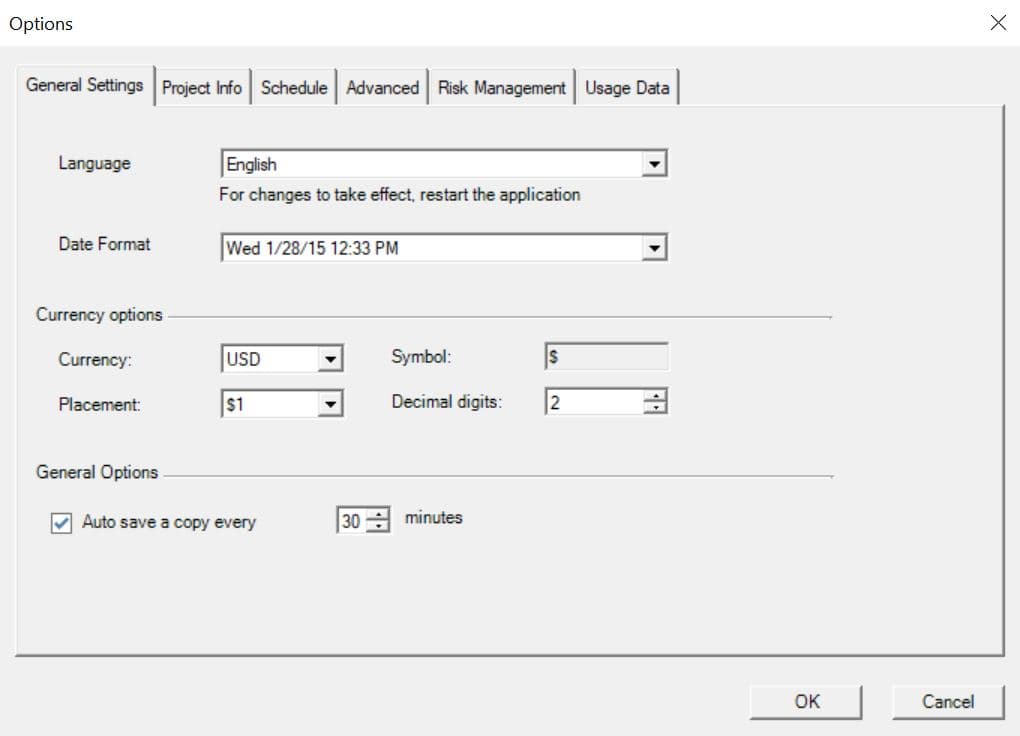The height and width of the screenshot is (736, 1020).
Task: Select the Risk Management tab
Action: point(501,88)
